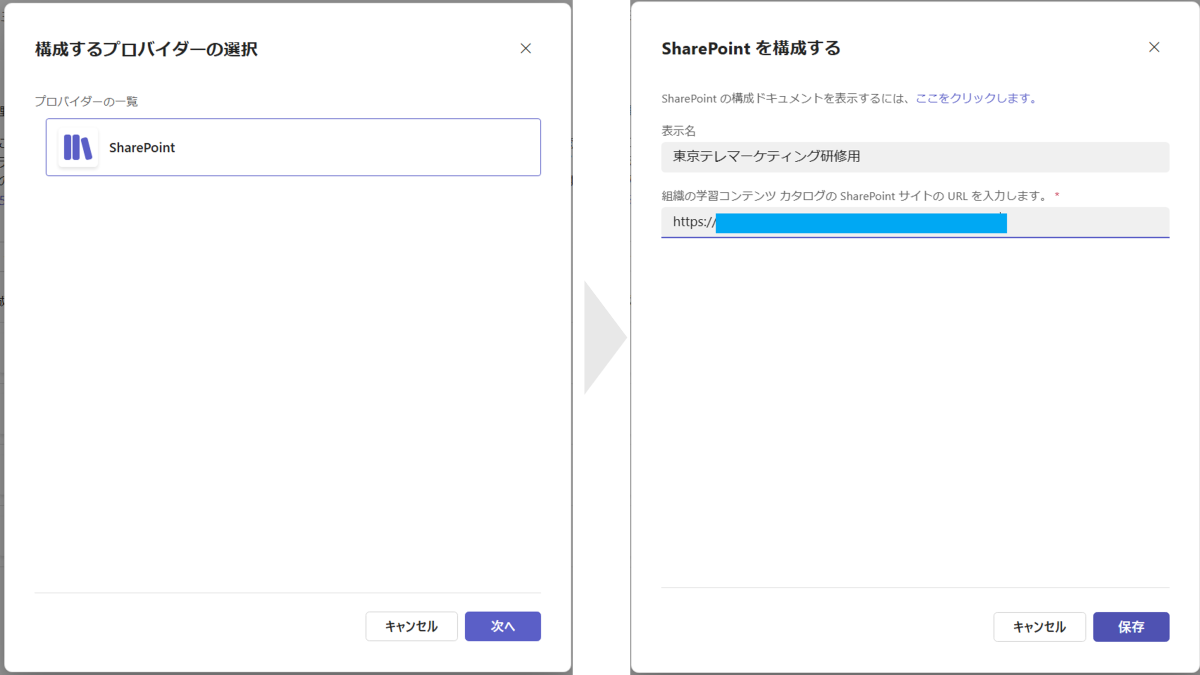Close the SharePoint configuration dialog

pyautogui.click(x=1154, y=47)
